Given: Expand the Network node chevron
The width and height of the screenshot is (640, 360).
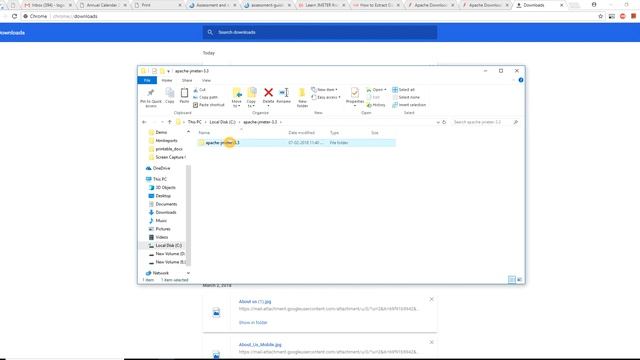Looking at the screenshot, I should tap(188, 273).
